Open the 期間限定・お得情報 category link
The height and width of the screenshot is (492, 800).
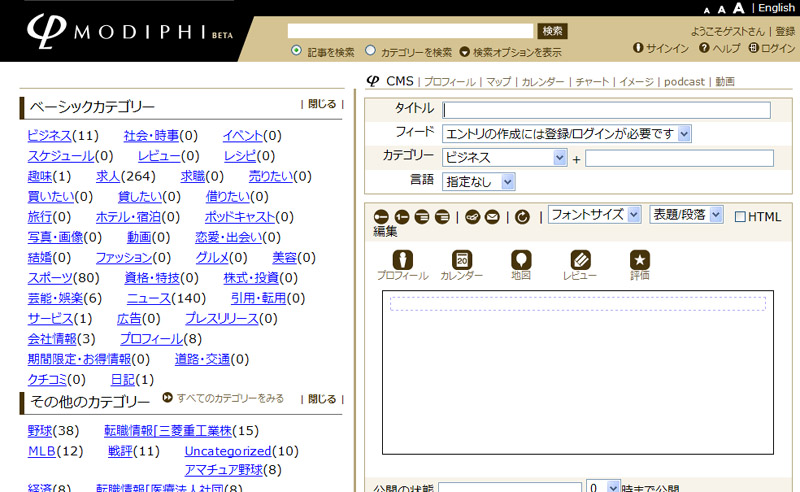click(79, 359)
